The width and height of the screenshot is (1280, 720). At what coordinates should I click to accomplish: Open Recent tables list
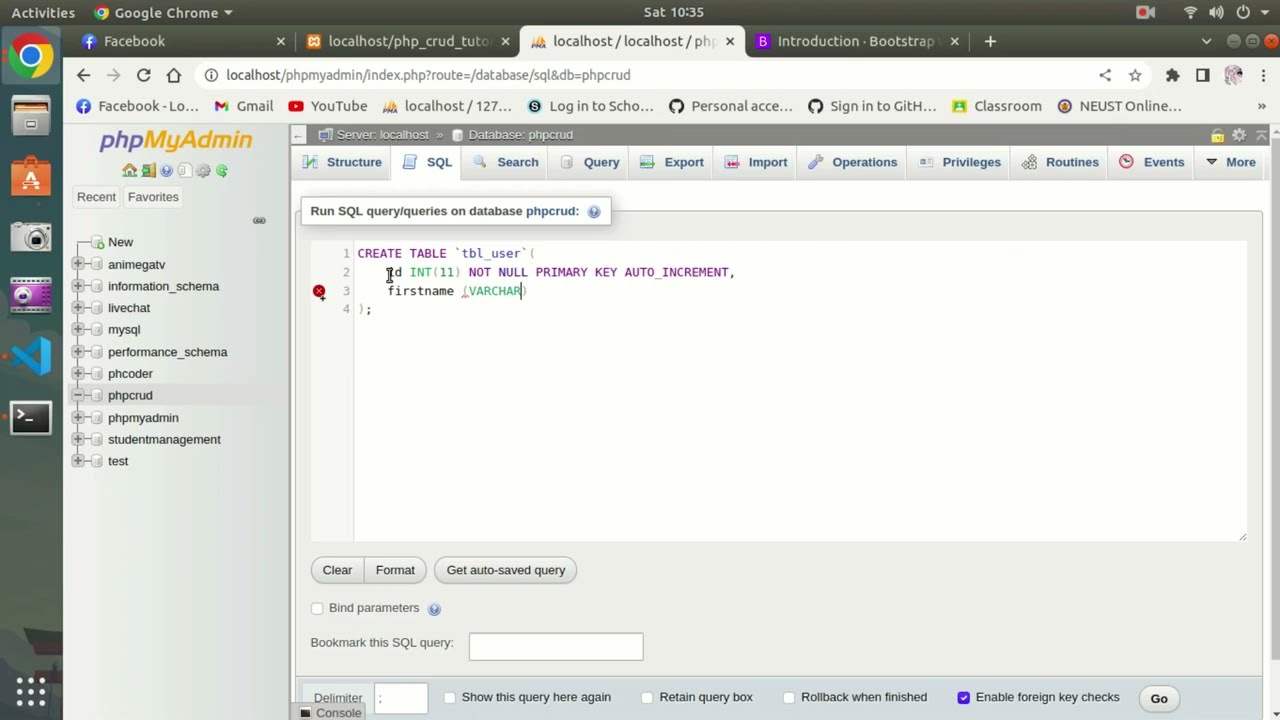click(97, 197)
